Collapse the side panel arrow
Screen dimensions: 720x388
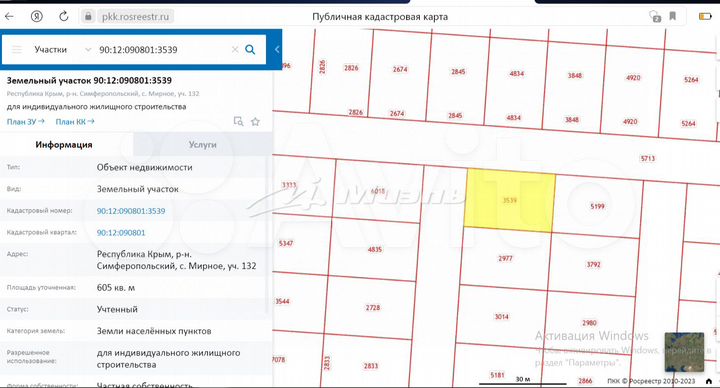pos(277,49)
